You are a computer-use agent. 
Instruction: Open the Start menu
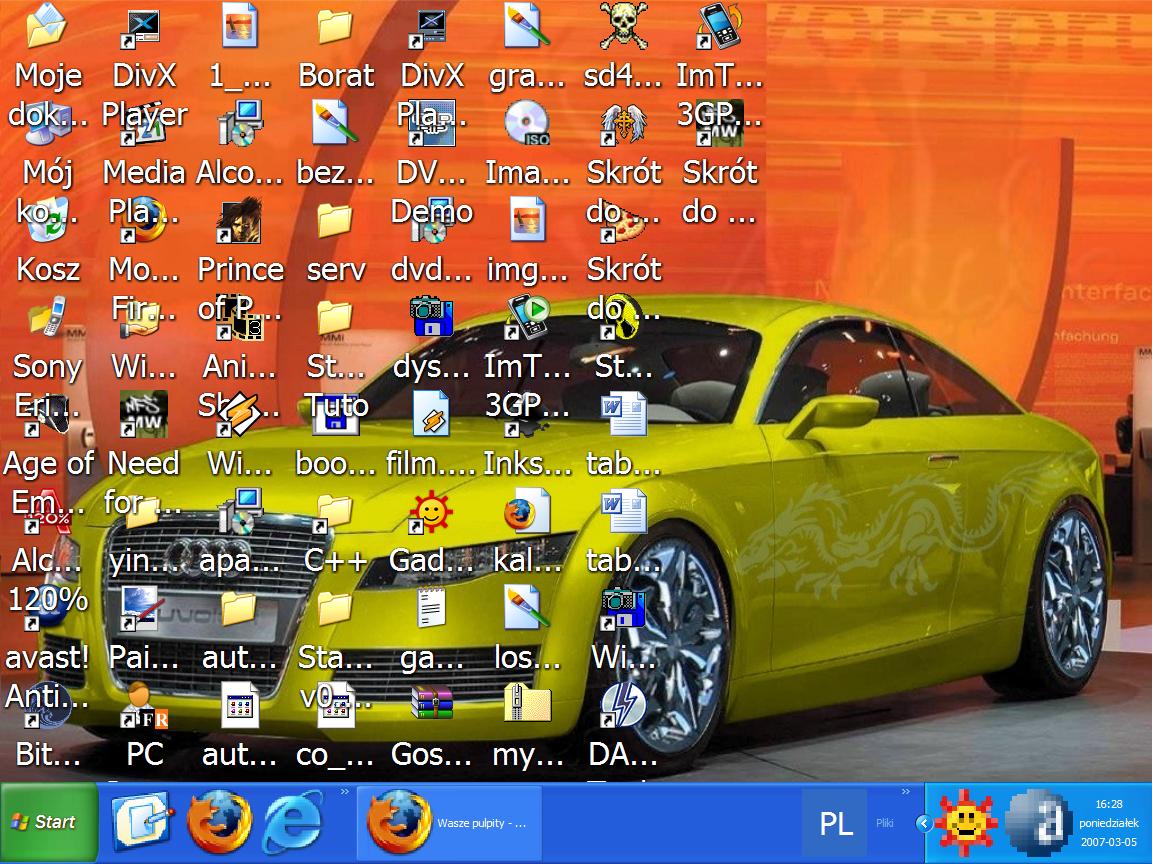[x=48, y=822]
